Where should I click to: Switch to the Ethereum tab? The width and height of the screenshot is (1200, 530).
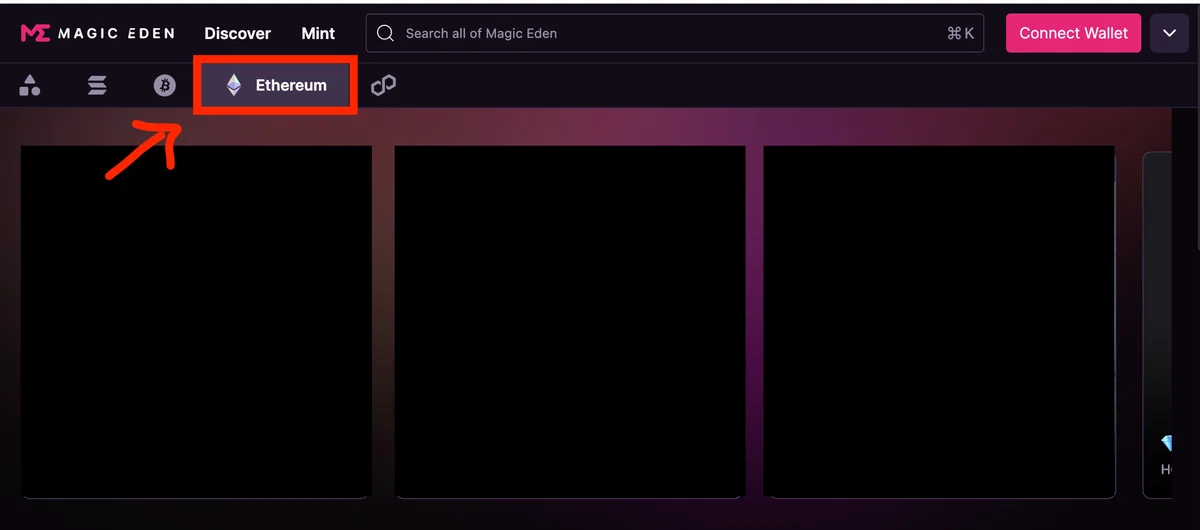tap(275, 86)
